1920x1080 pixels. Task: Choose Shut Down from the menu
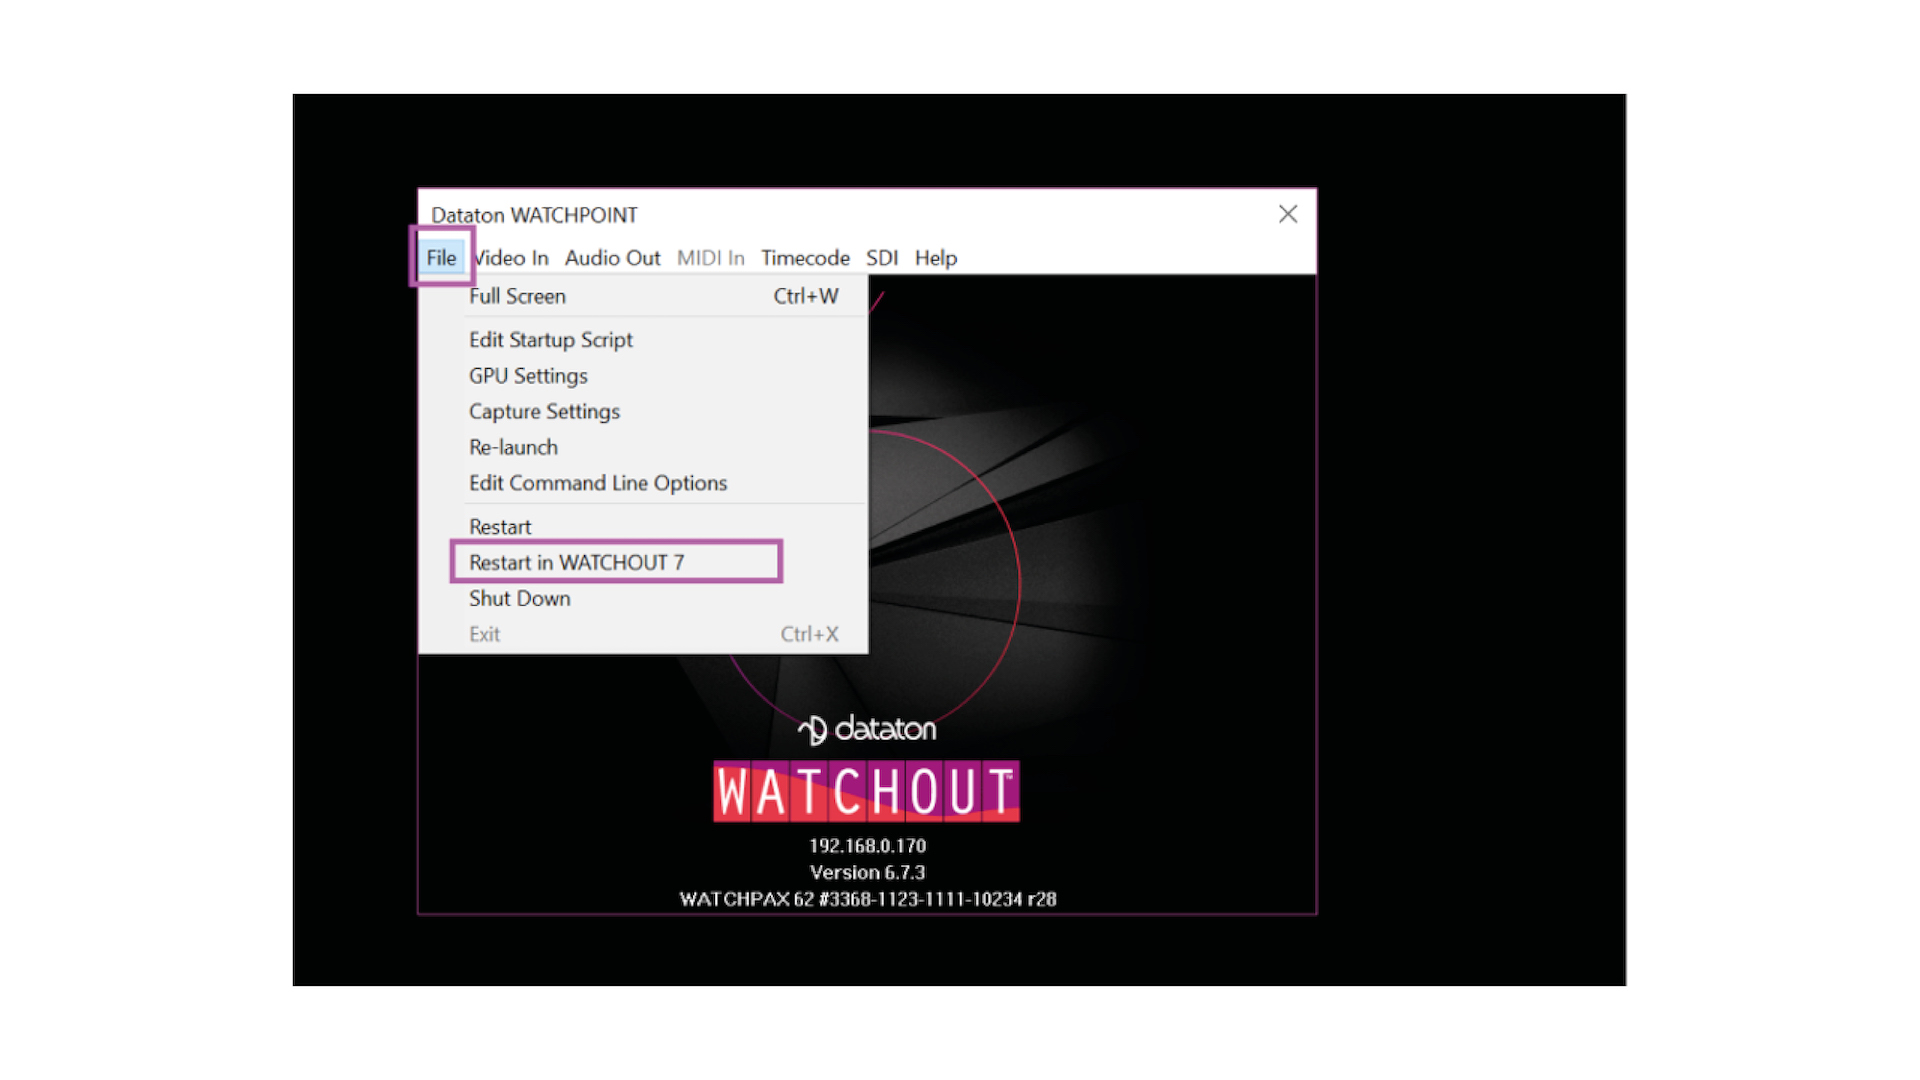click(520, 598)
